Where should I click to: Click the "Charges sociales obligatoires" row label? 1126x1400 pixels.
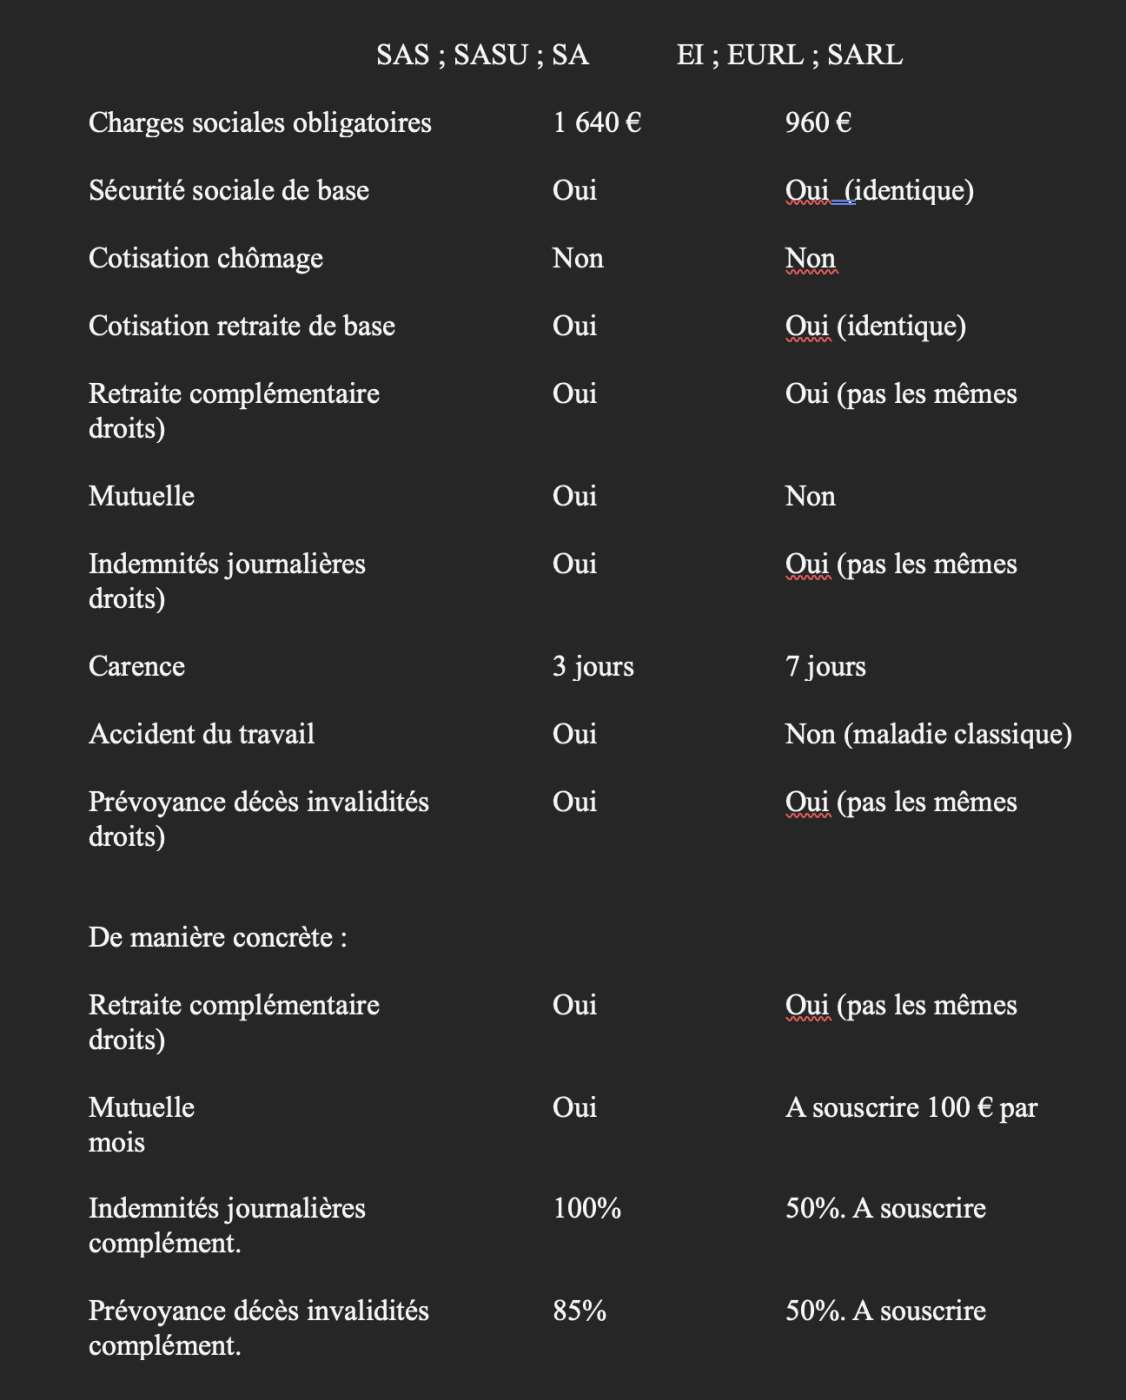point(260,123)
